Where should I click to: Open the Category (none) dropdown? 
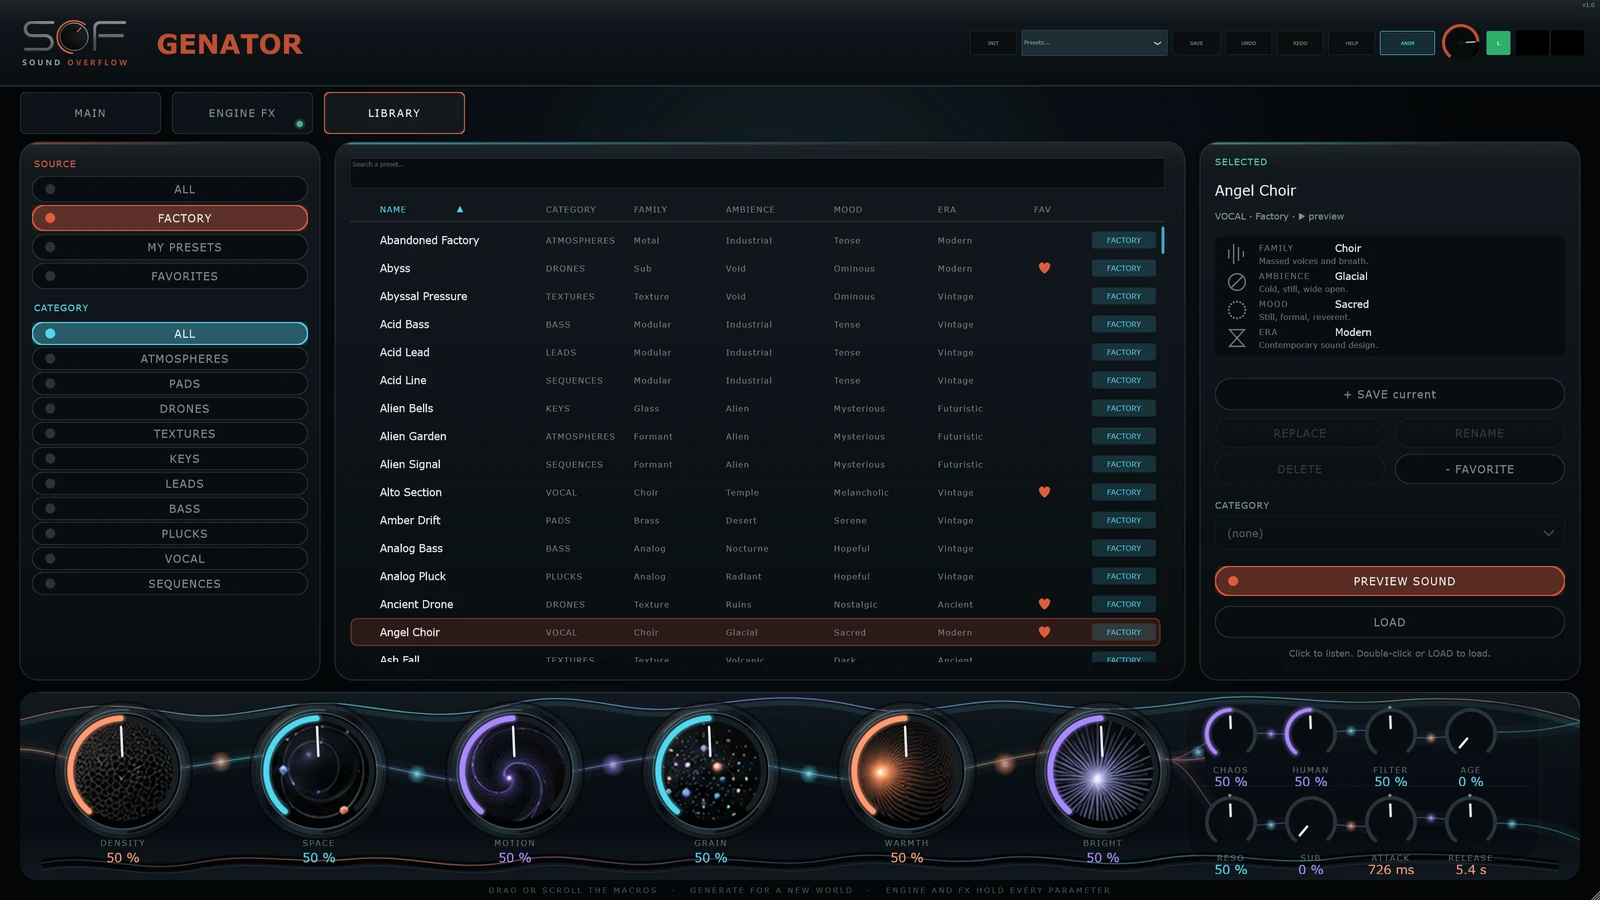pos(1390,533)
